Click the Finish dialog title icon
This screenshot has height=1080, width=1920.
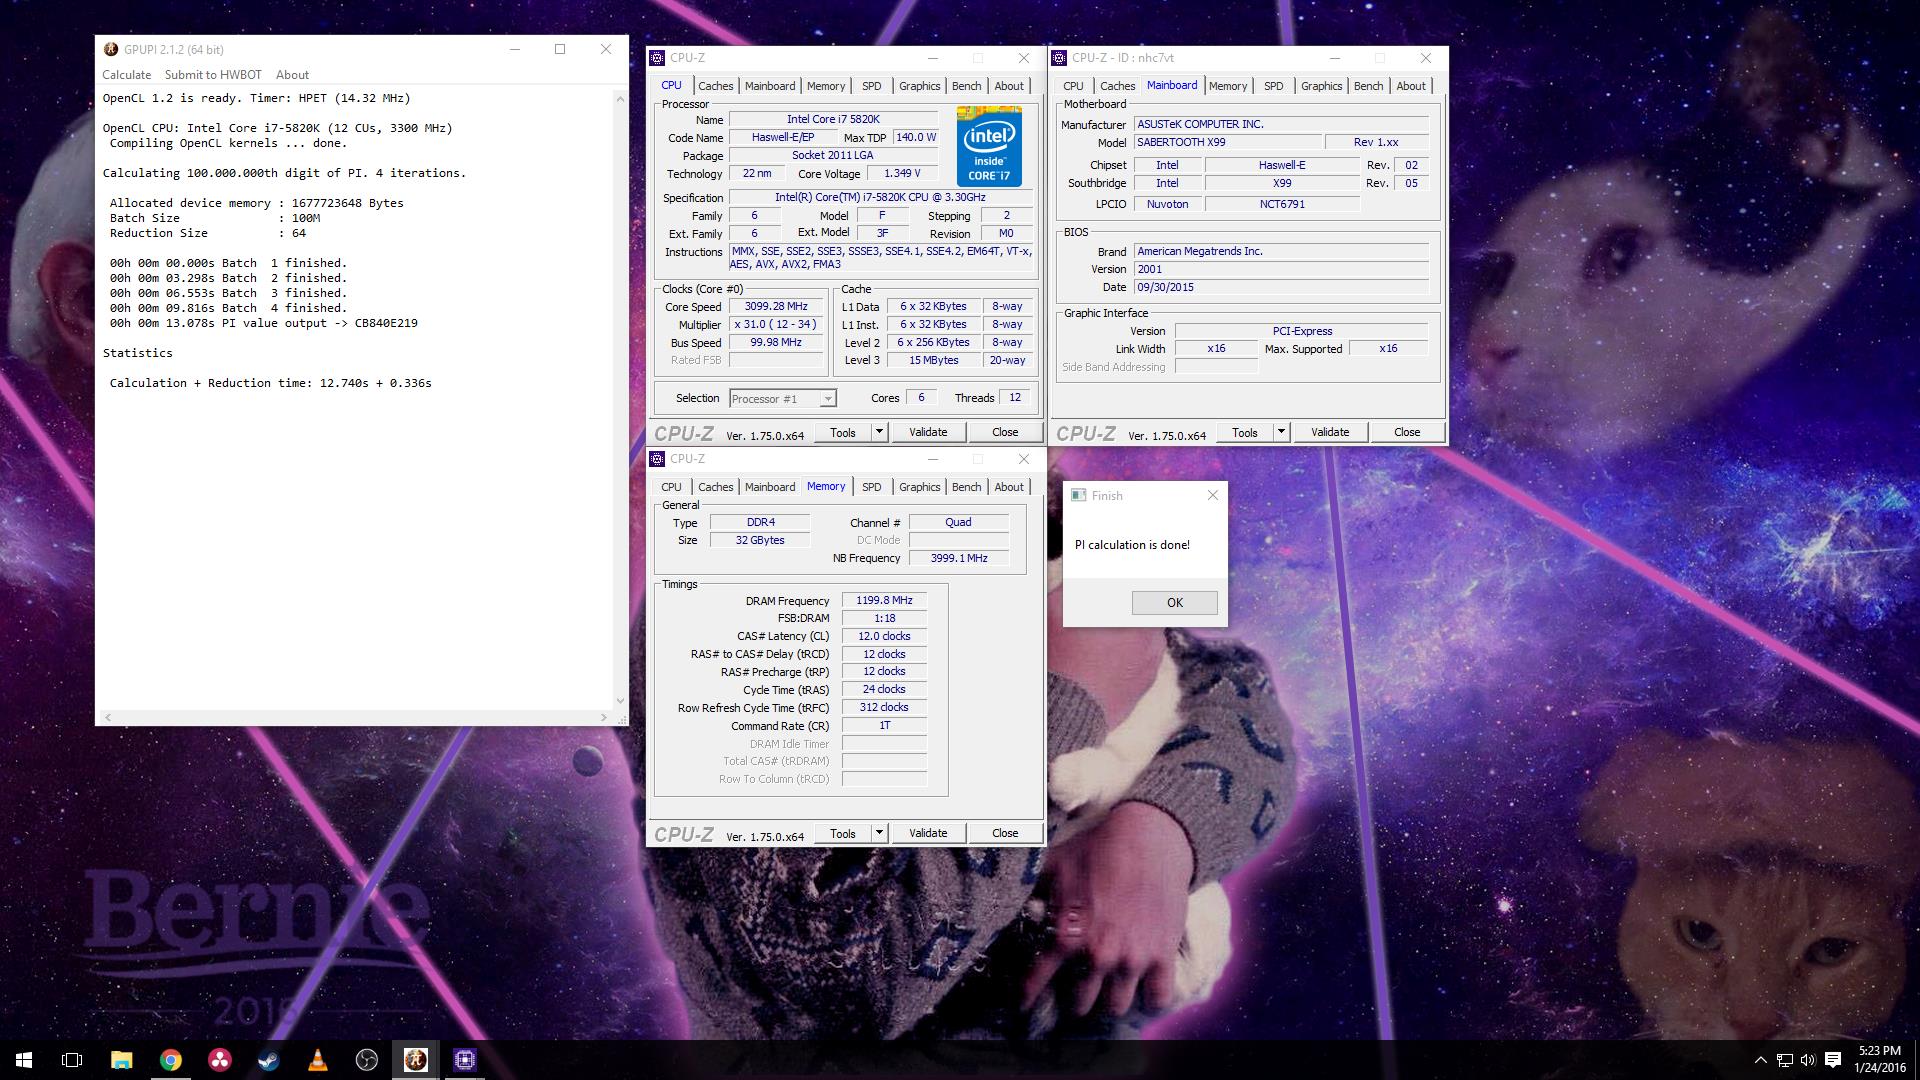click(1078, 495)
